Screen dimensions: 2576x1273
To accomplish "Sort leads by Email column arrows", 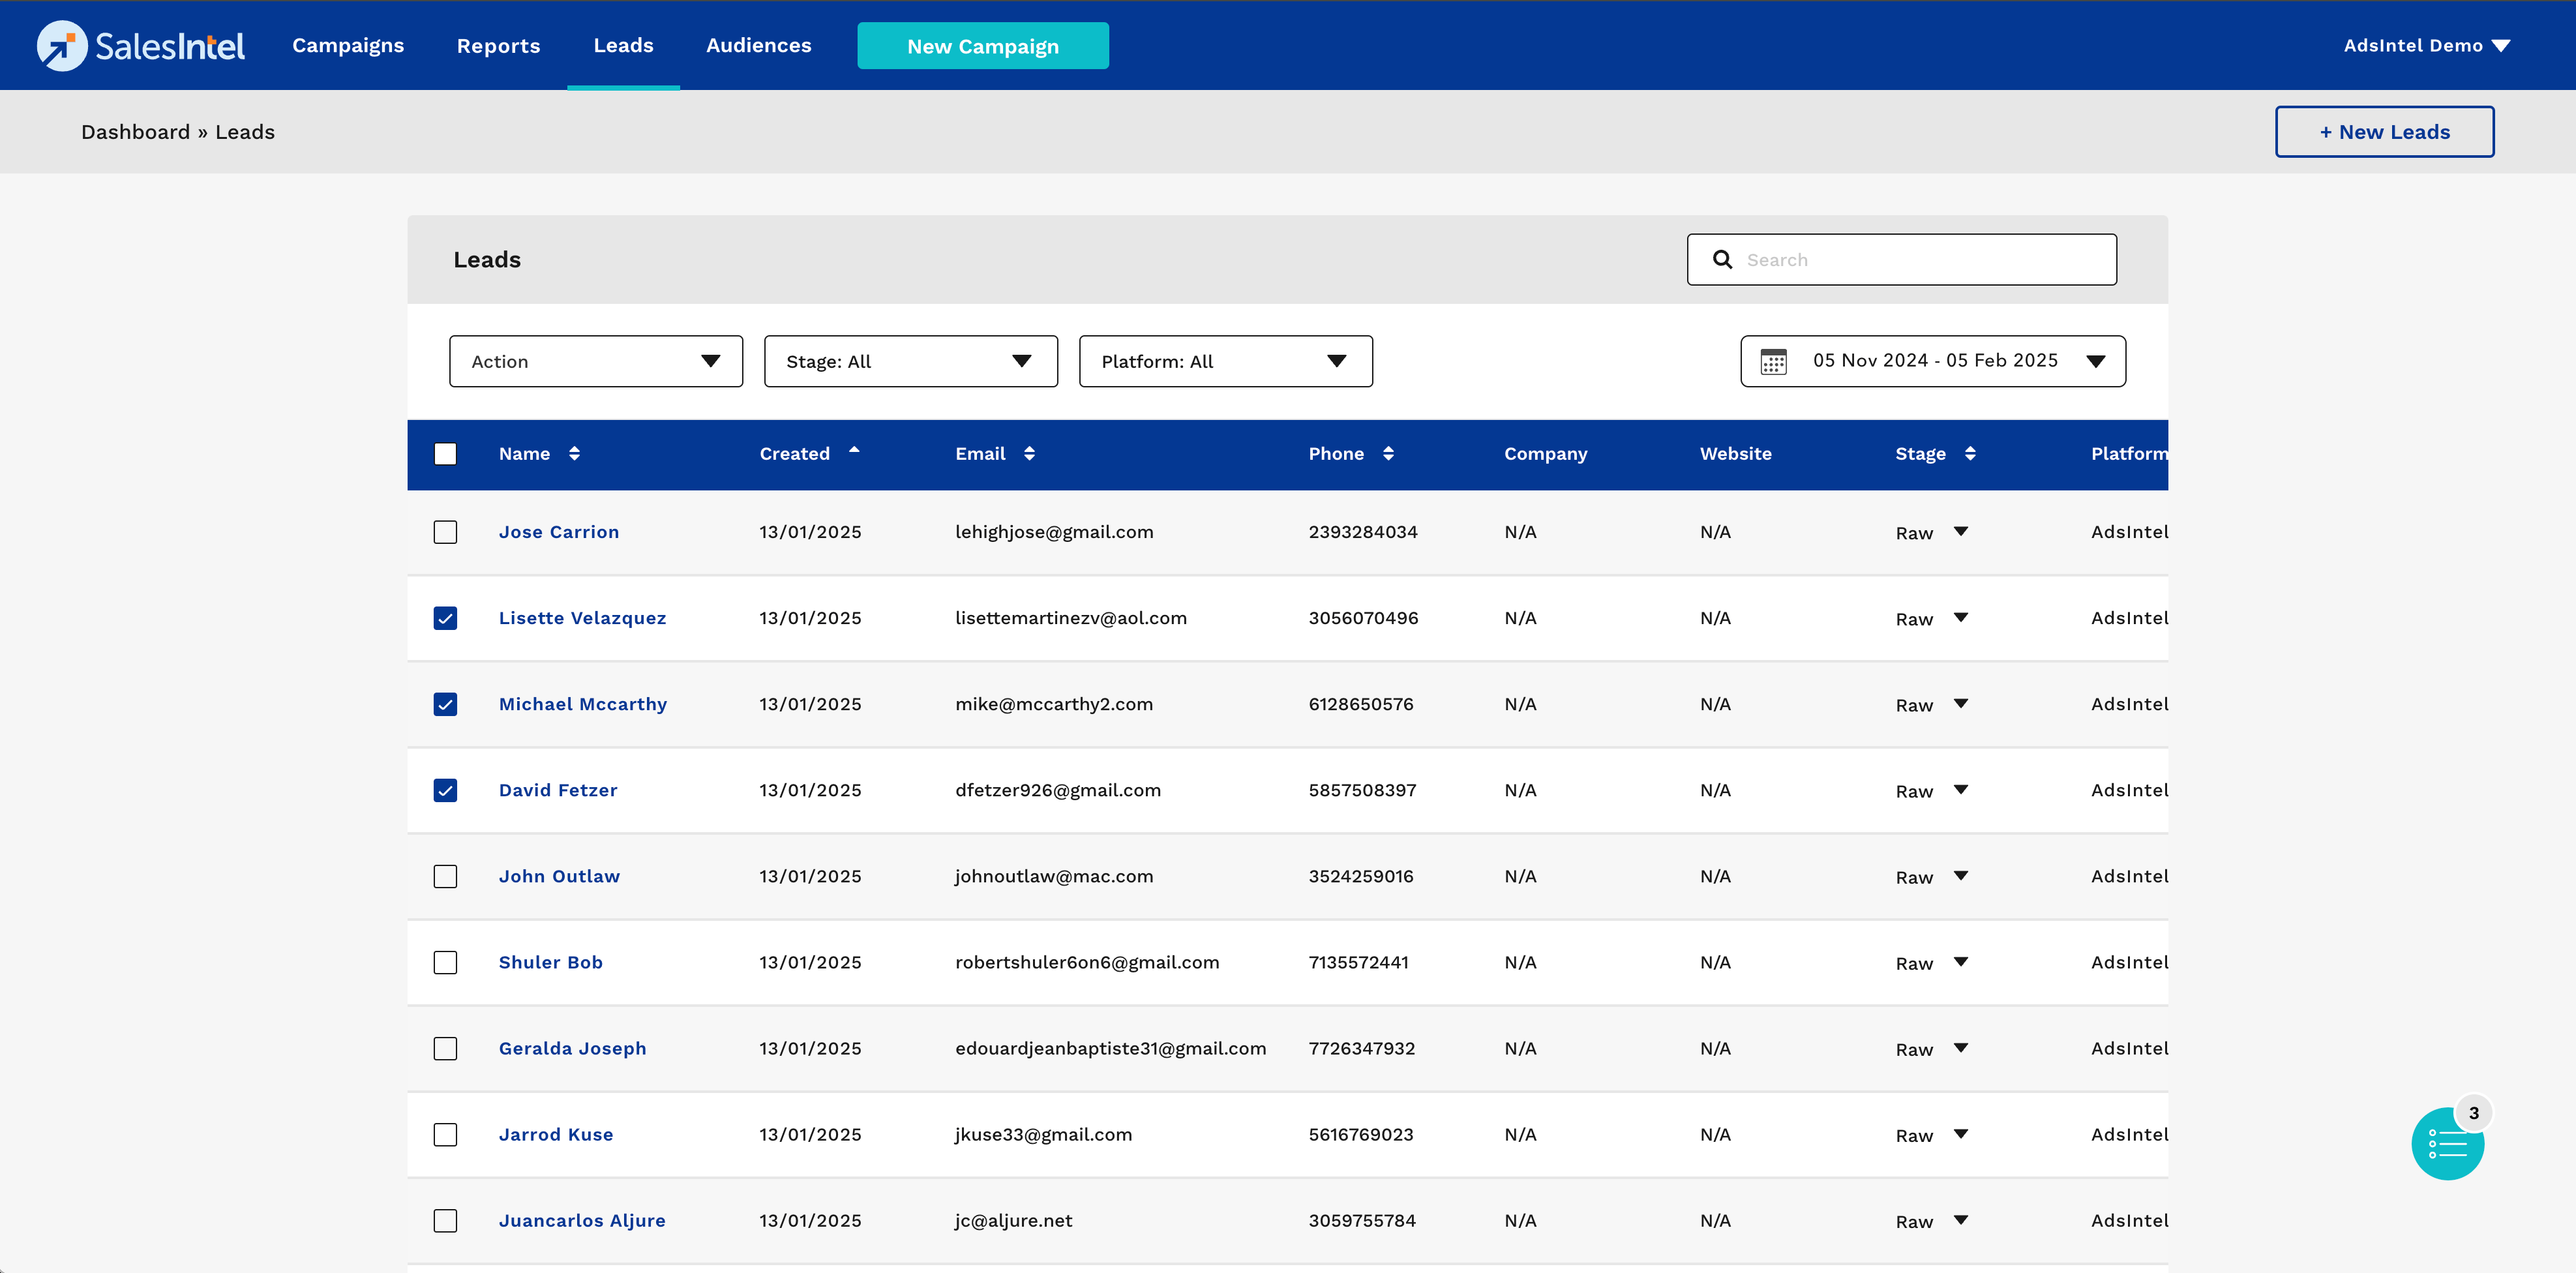I will (x=1029, y=454).
